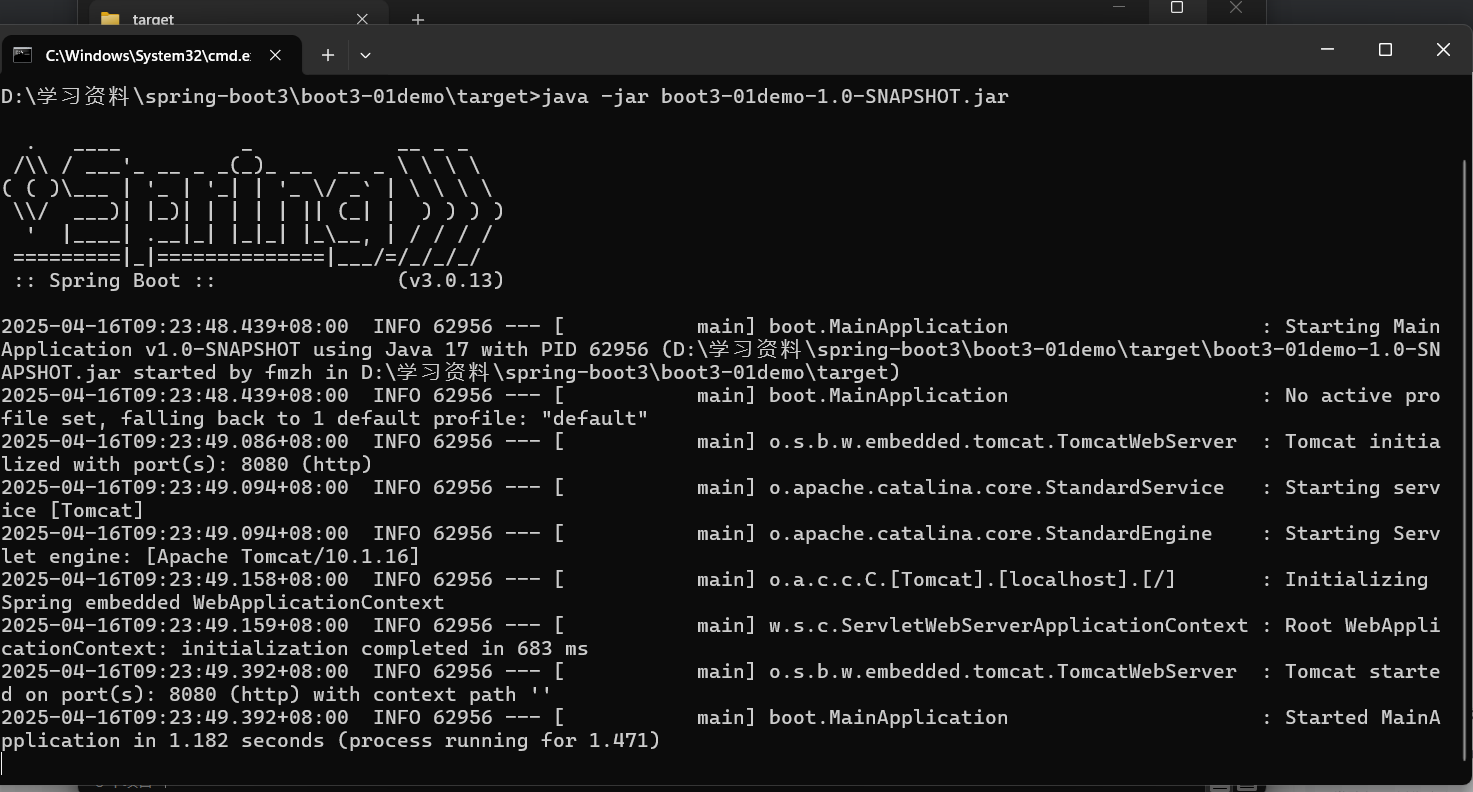Maximize the terminal window
Viewport: 1473px width, 792px height.
pyautogui.click(x=1385, y=49)
